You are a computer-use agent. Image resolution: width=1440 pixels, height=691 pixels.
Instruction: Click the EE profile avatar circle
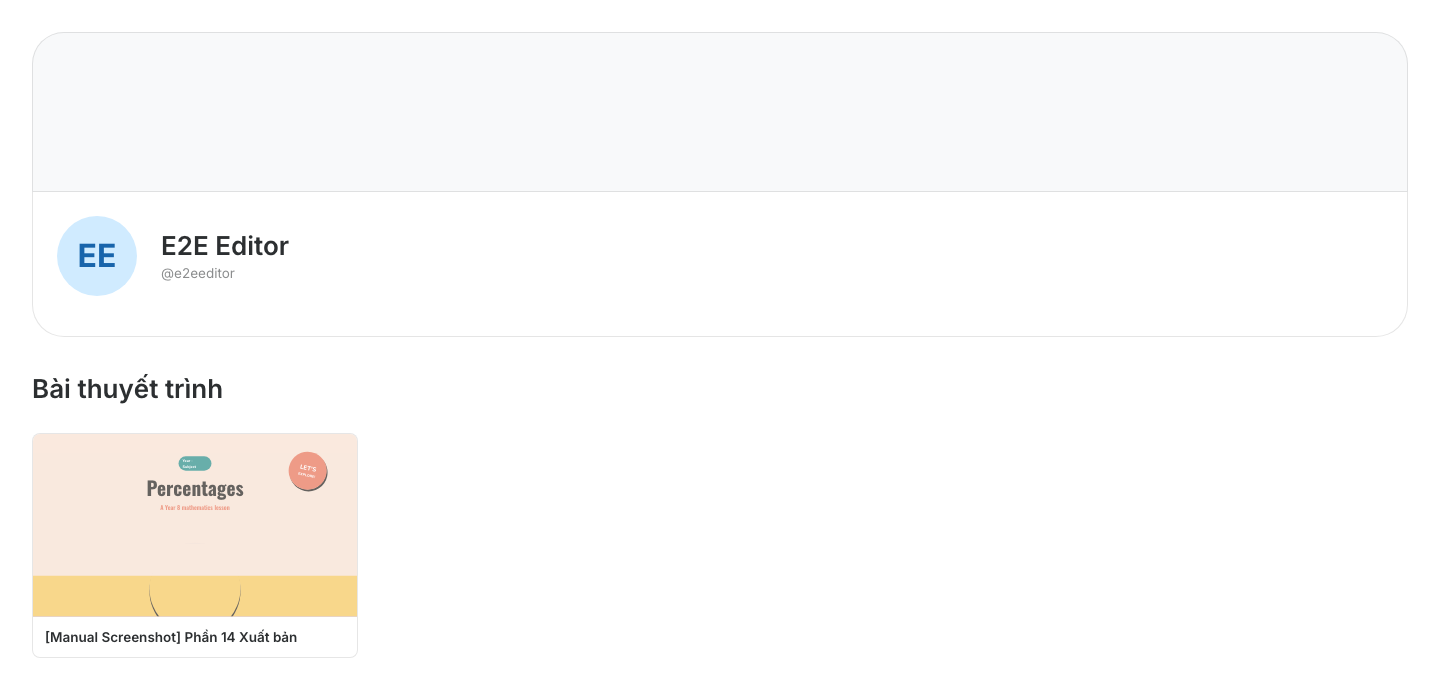[x=97, y=256]
